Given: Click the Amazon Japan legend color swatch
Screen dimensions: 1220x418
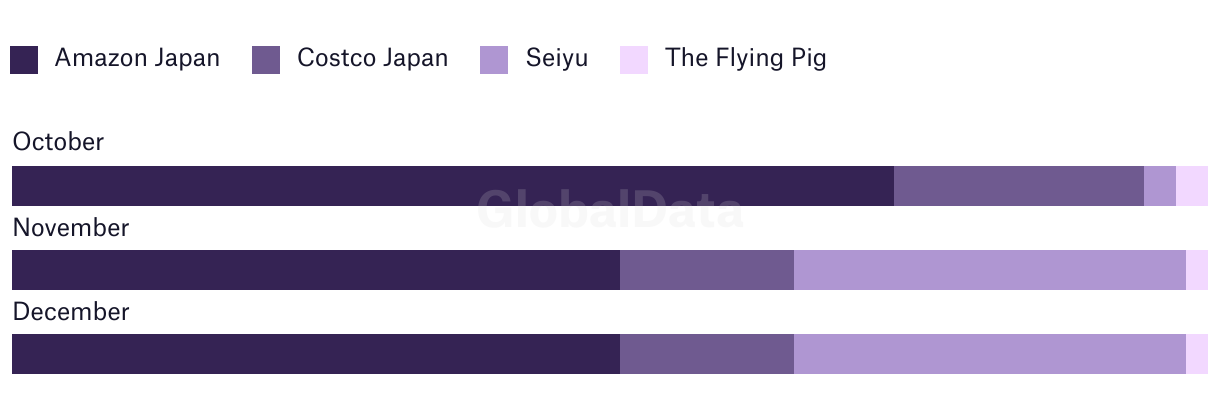Looking at the screenshot, I should tap(24, 60).
